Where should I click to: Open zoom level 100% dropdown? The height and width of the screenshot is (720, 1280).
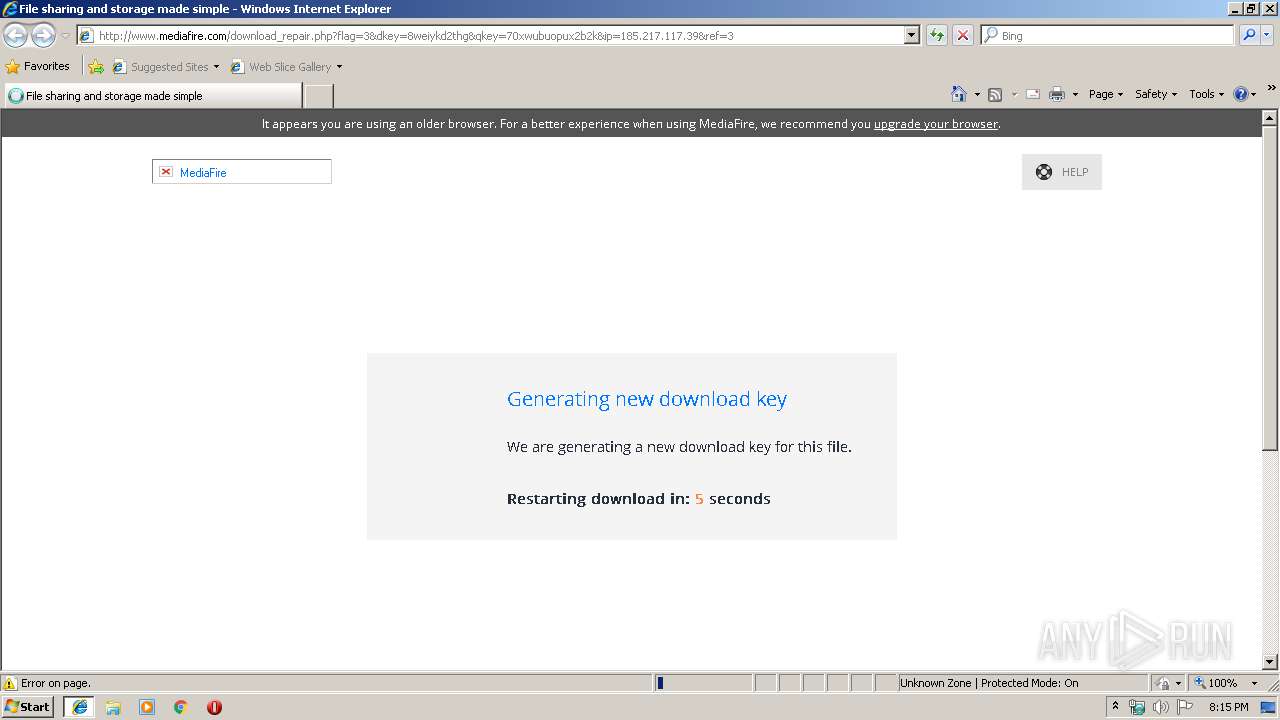click(x=1254, y=683)
